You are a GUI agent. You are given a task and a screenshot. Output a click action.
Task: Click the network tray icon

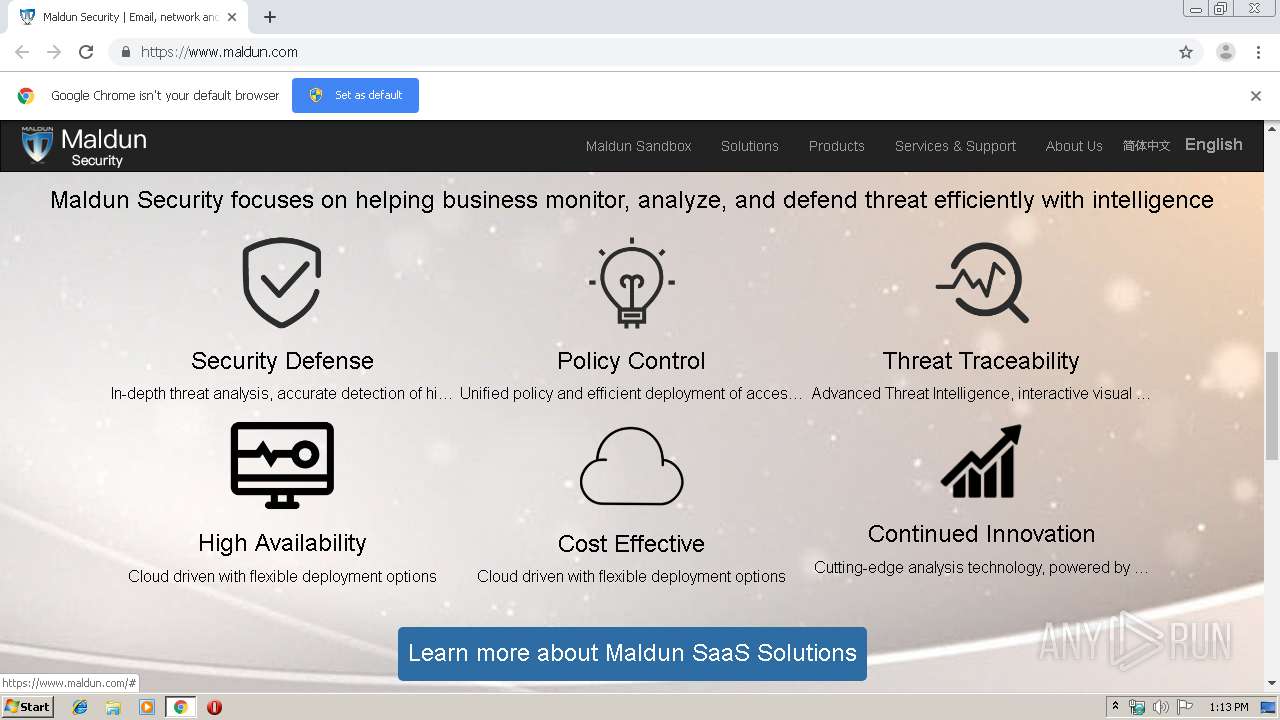click(1137, 707)
